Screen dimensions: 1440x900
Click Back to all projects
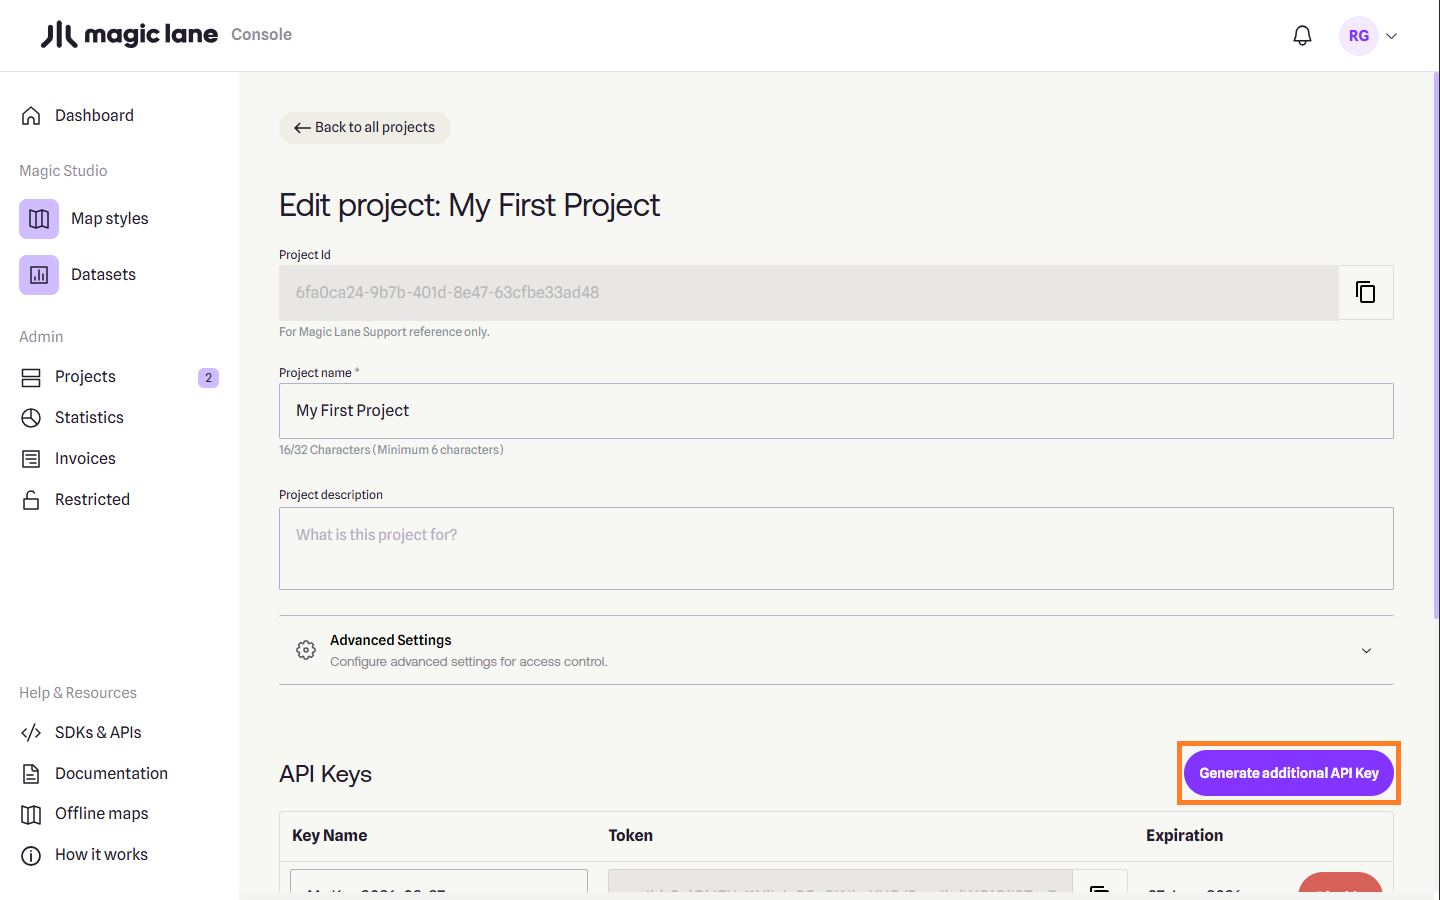tap(365, 128)
